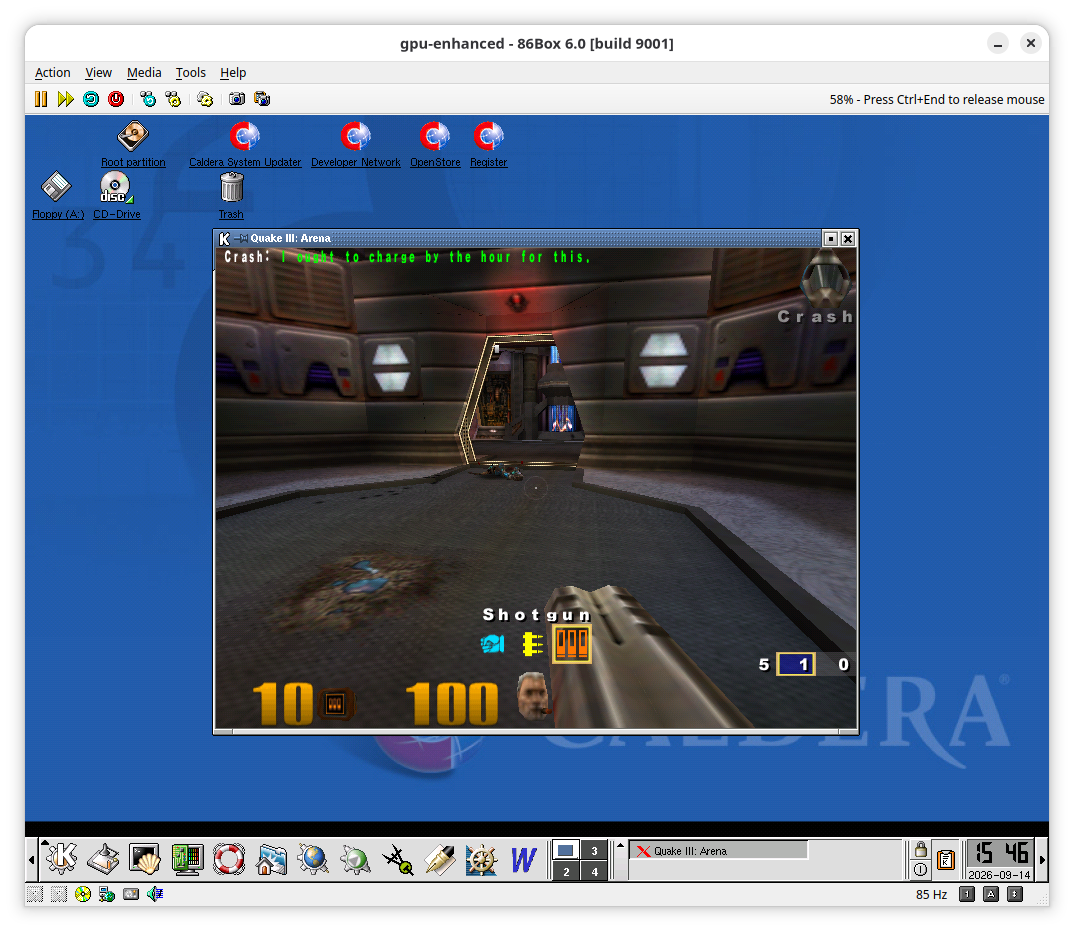Collapse the KDE panel using the left-edge arrow

[32, 859]
